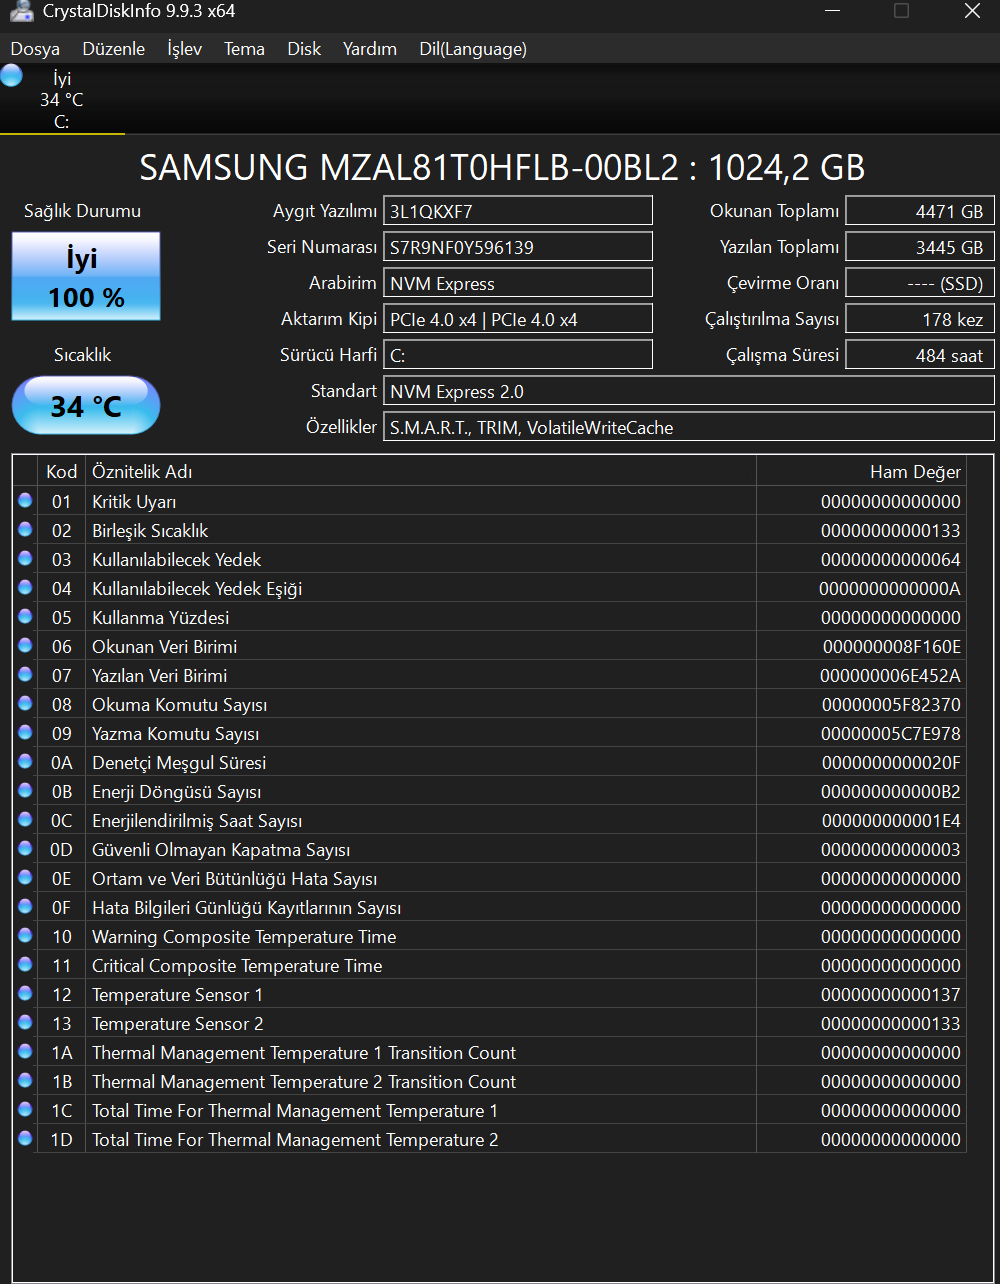1000x1284 pixels.
Task: Click the 34 °C temperature button
Action: [x=86, y=406]
